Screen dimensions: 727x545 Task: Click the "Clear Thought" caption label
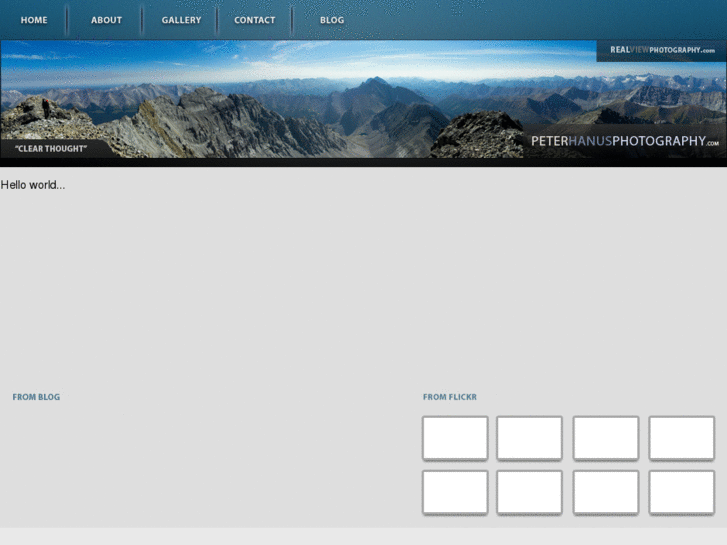[x=51, y=148]
